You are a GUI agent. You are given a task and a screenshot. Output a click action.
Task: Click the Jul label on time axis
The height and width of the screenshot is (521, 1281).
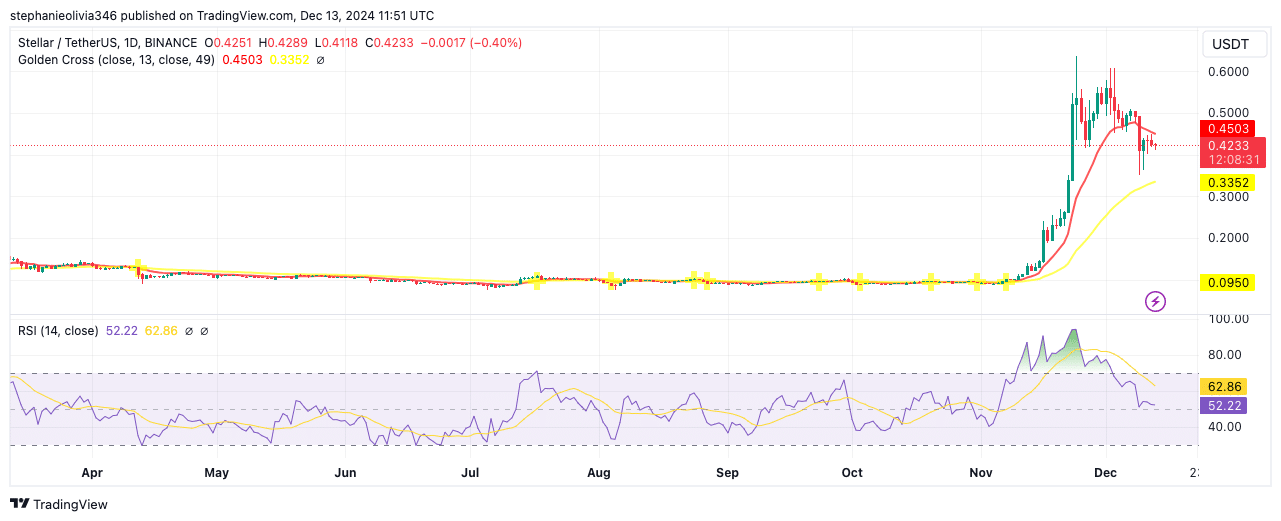click(x=470, y=472)
